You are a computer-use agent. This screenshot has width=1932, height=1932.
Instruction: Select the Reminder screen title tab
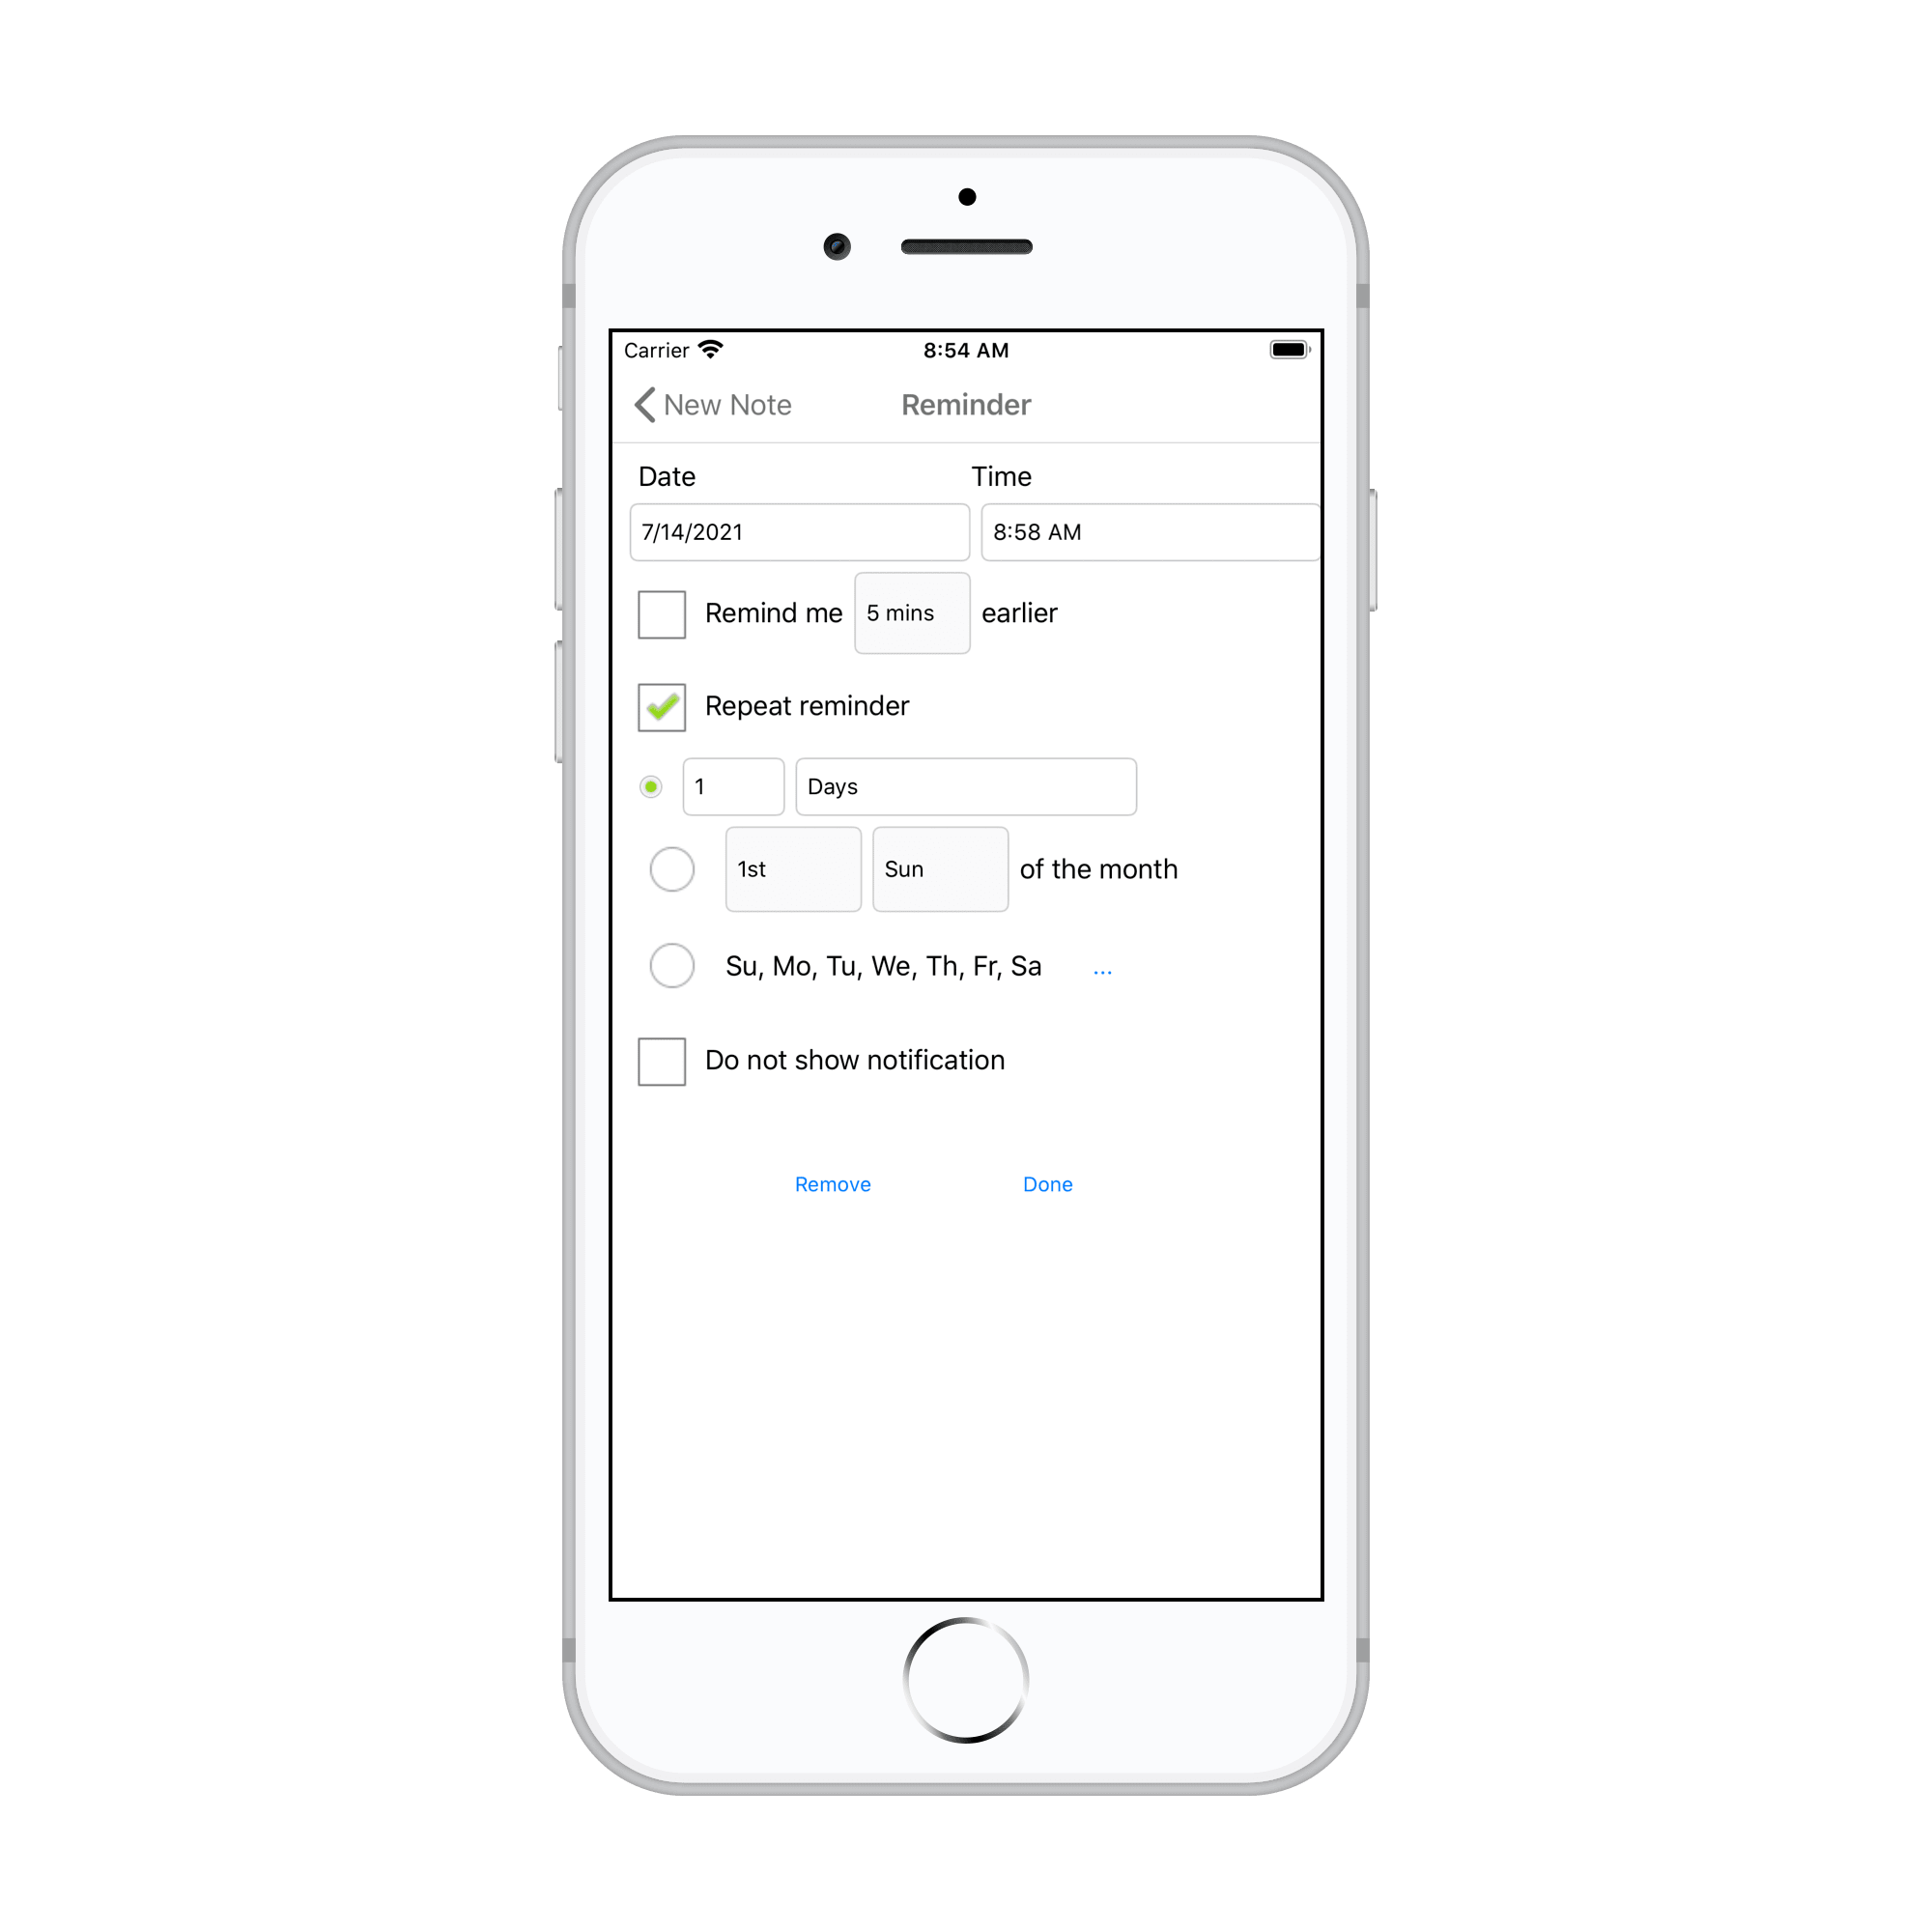pyautogui.click(x=966, y=404)
